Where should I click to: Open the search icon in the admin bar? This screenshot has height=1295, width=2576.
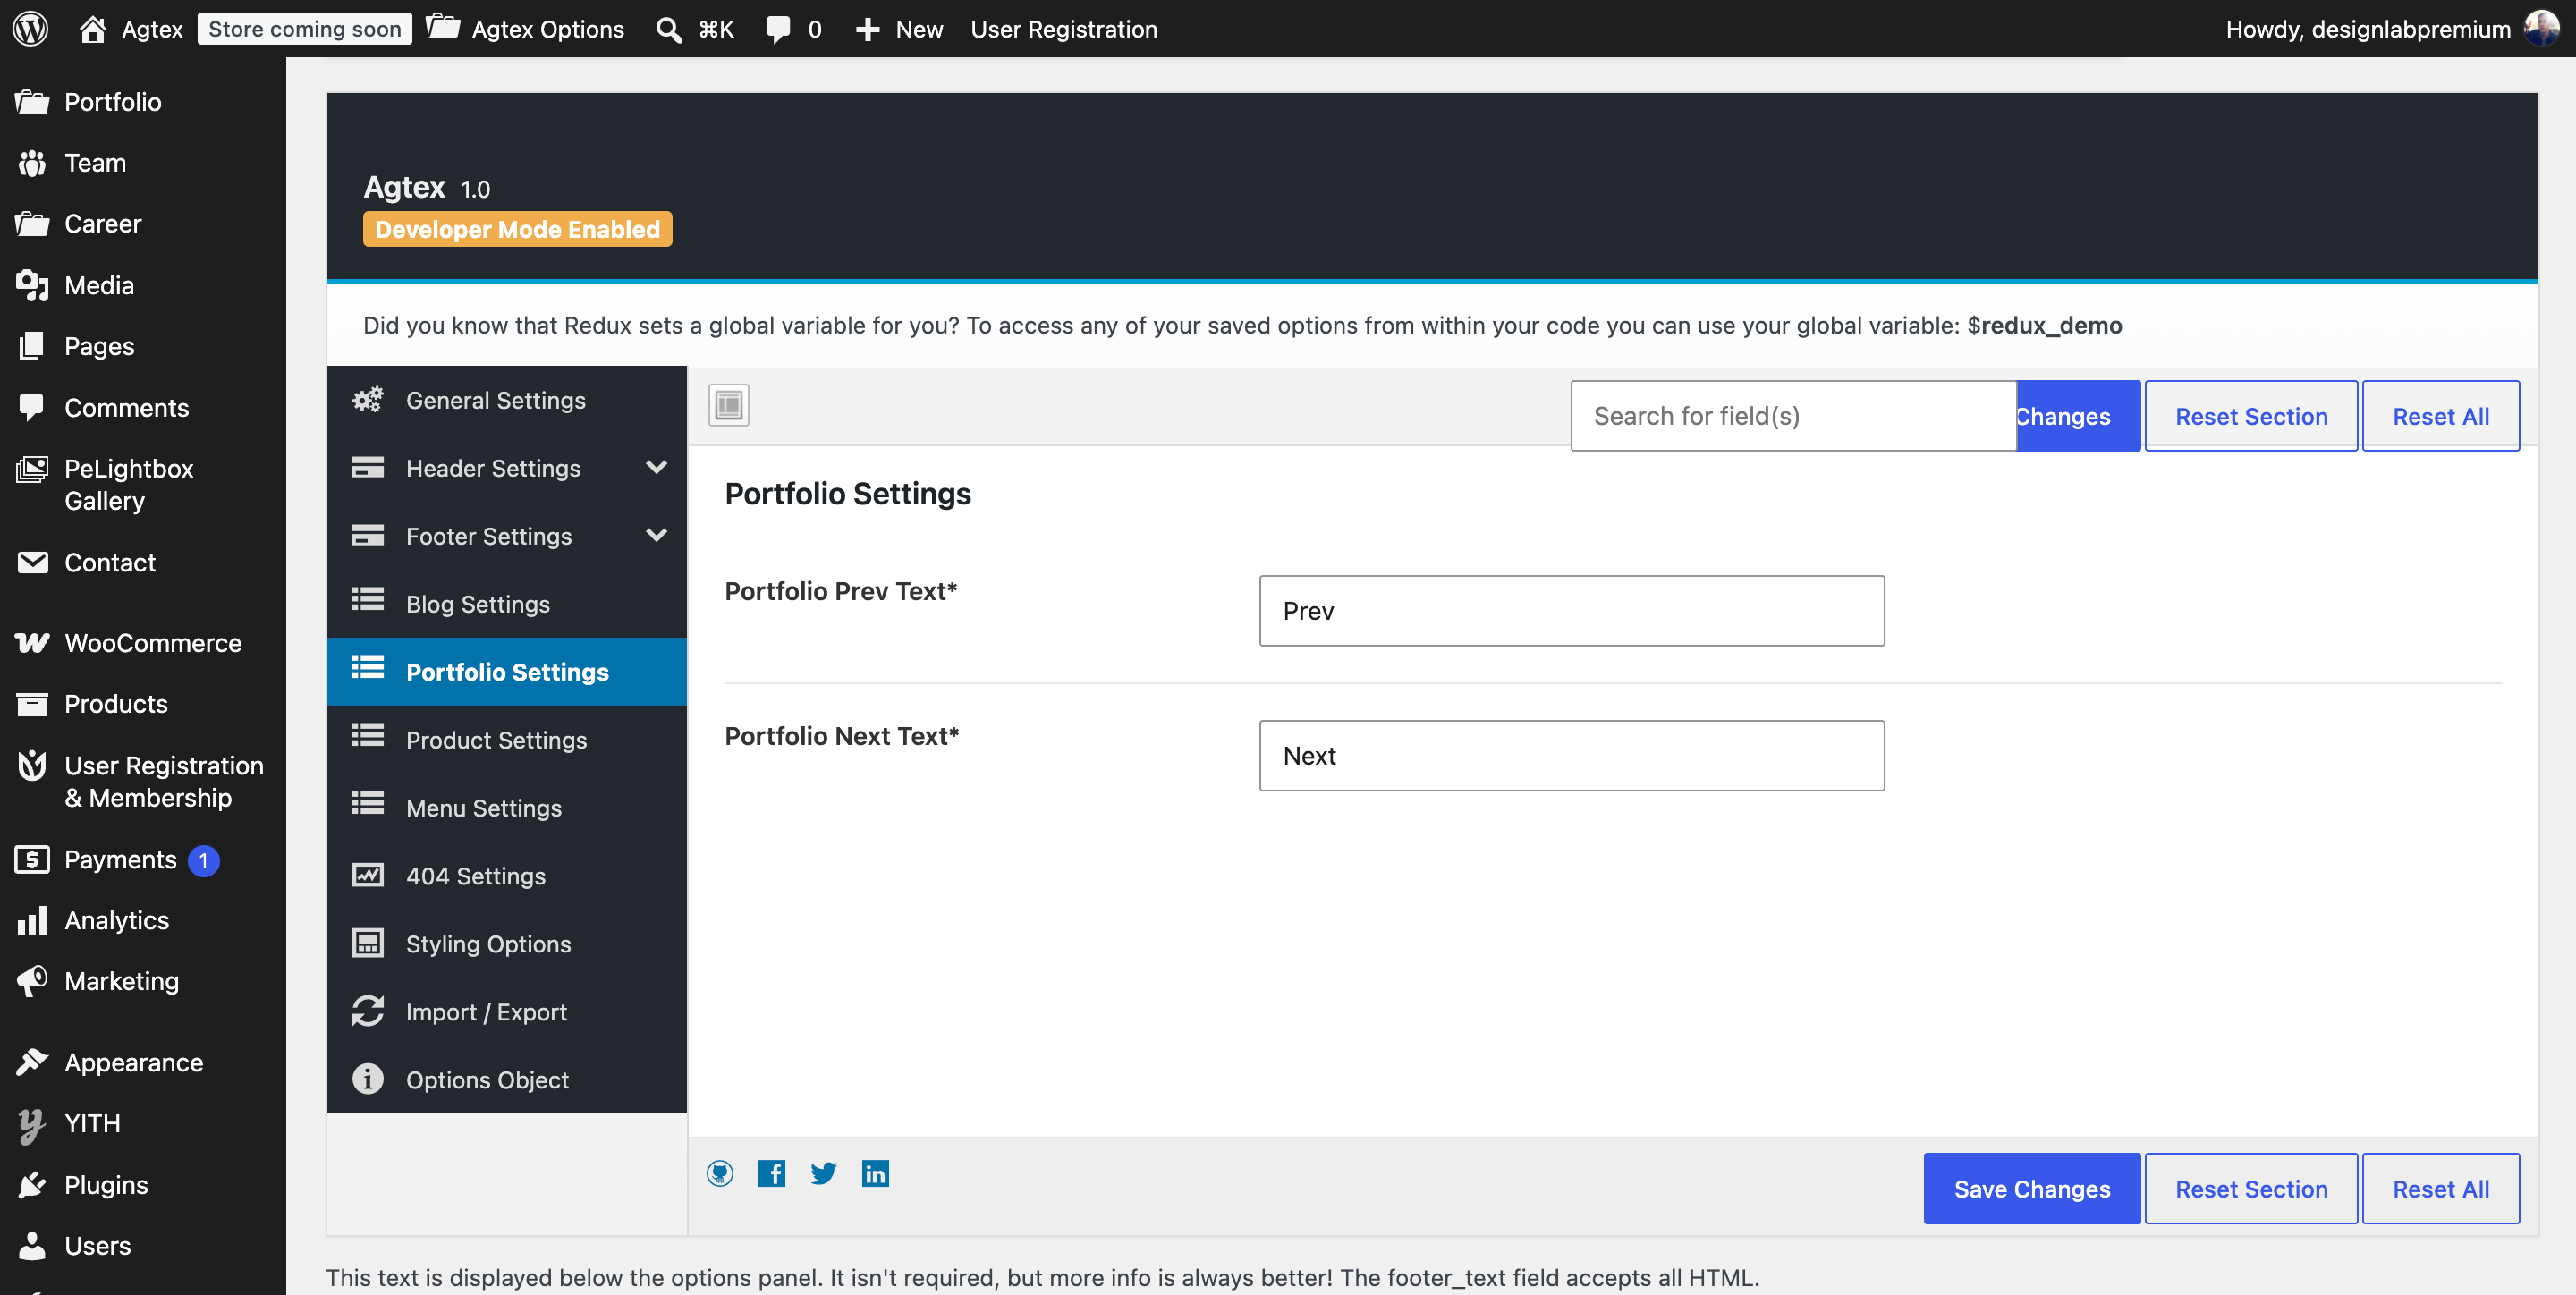coord(668,29)
